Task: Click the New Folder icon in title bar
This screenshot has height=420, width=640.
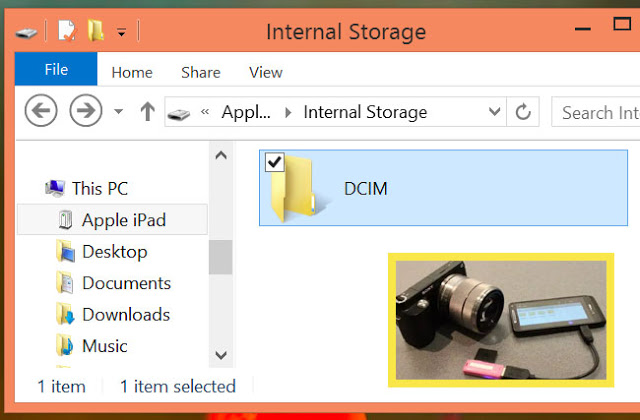Action: 96,31
